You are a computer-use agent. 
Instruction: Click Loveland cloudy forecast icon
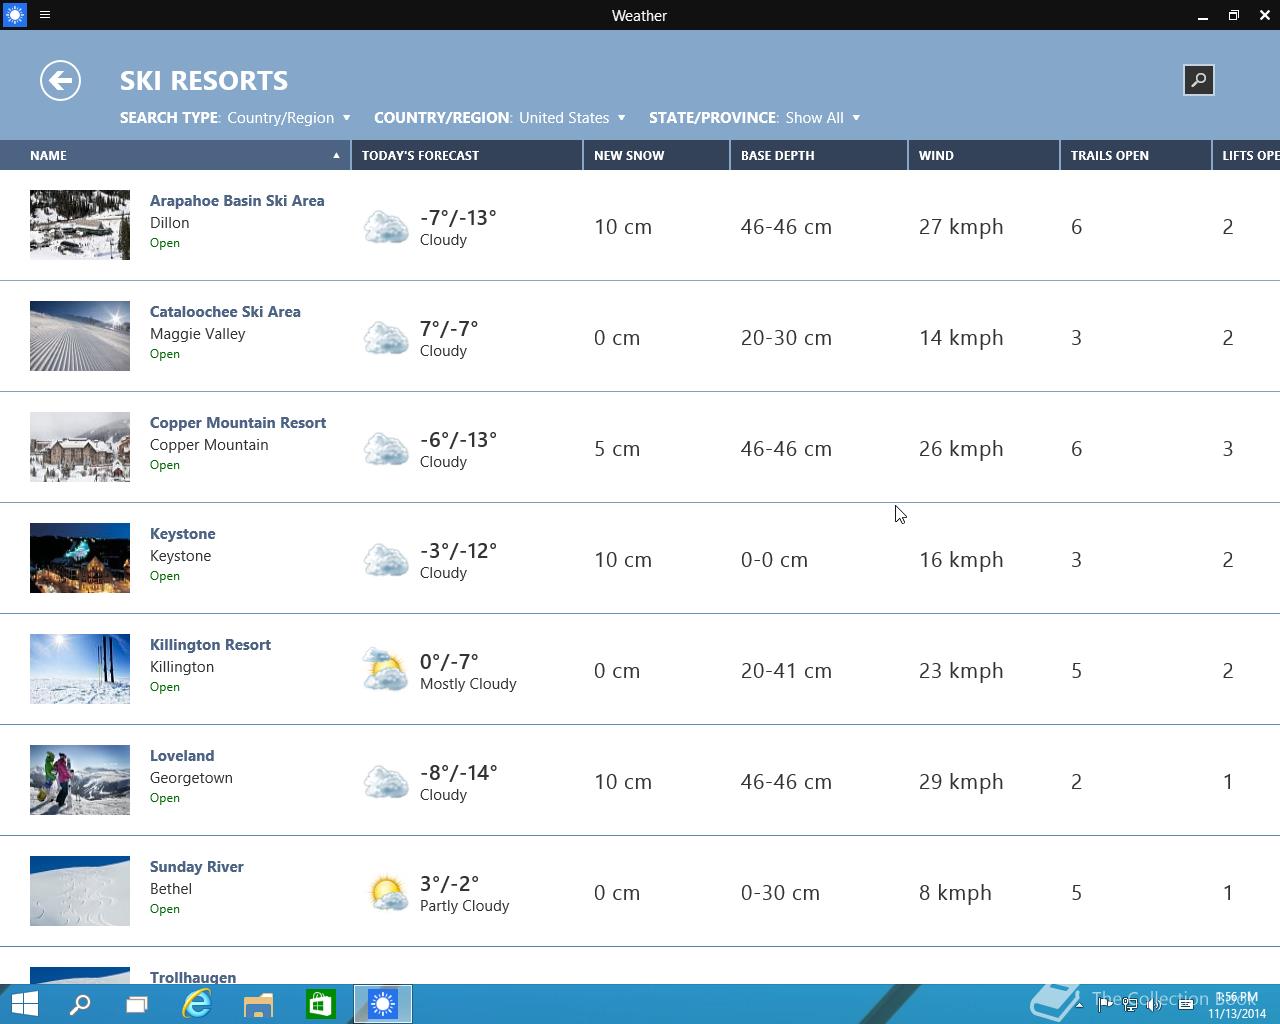pos(385,783)
